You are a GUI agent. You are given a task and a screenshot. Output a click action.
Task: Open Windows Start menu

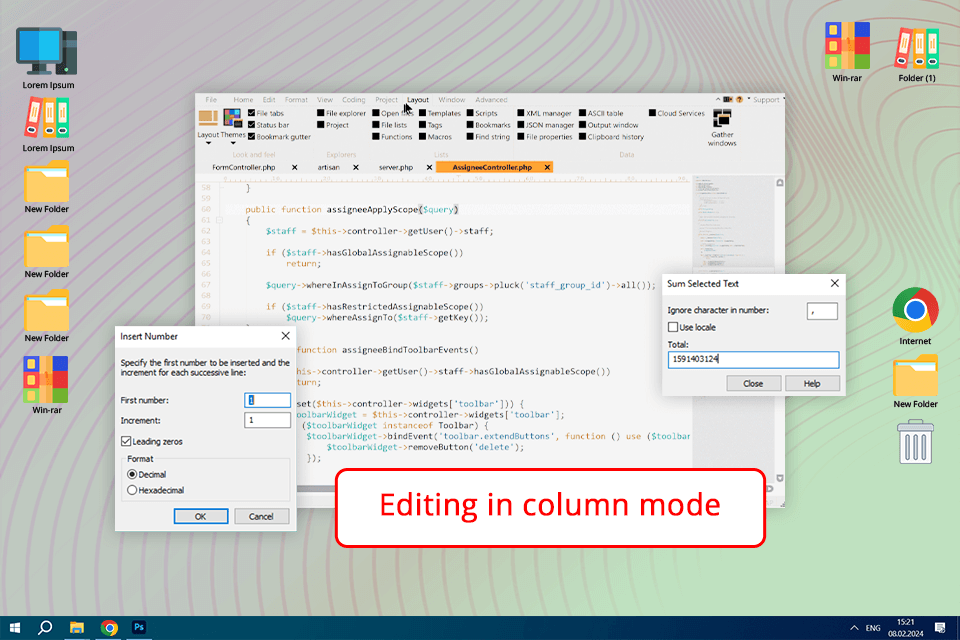click(x=15, y=628)
